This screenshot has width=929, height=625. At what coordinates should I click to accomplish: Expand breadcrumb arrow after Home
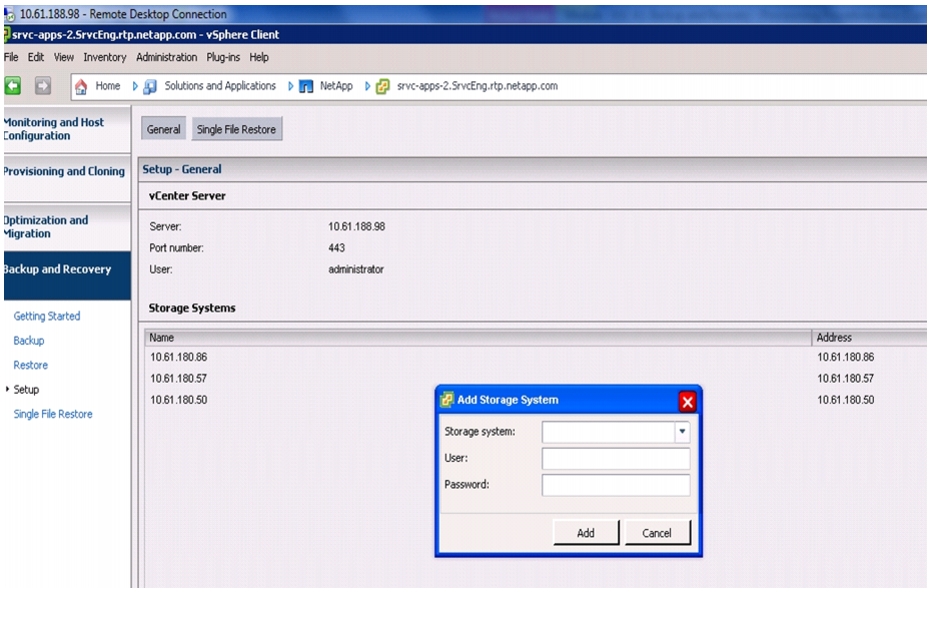[x=135, y=86]
